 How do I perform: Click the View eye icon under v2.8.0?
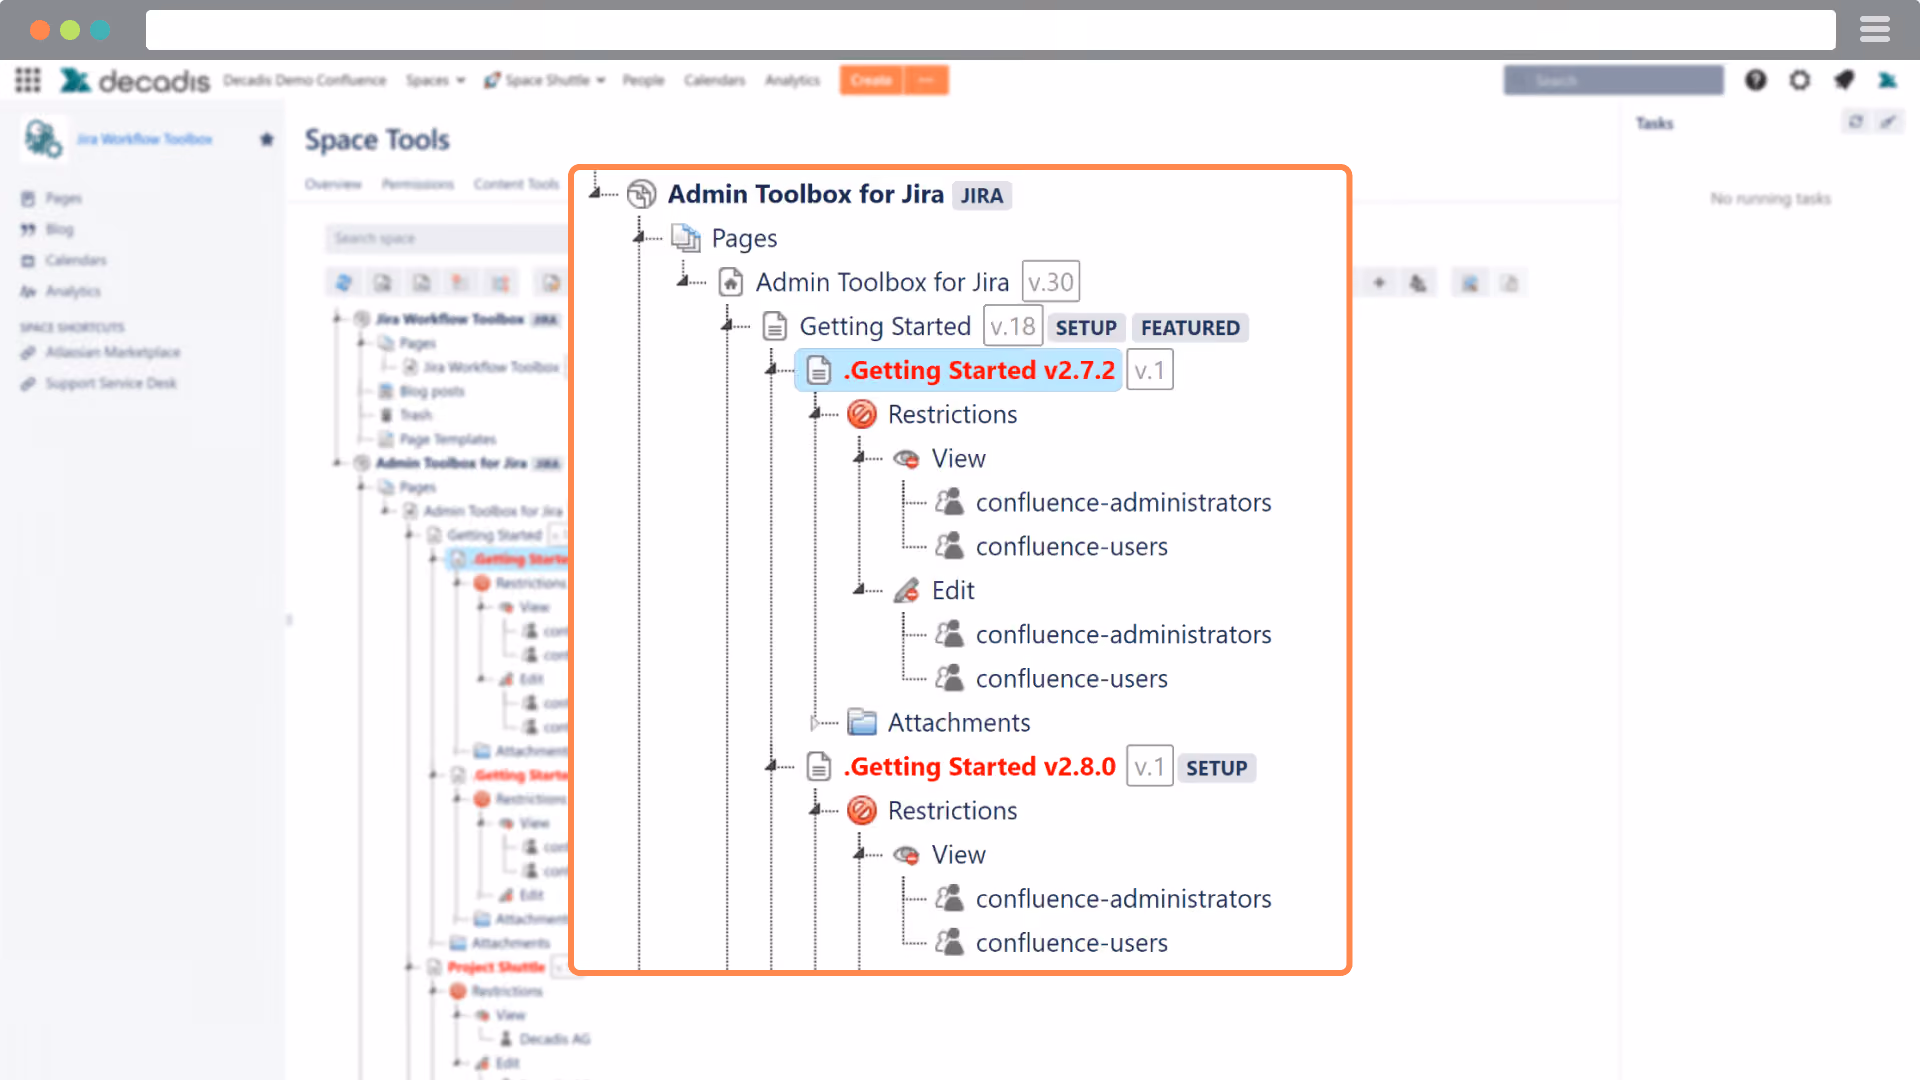coord(906,855)
